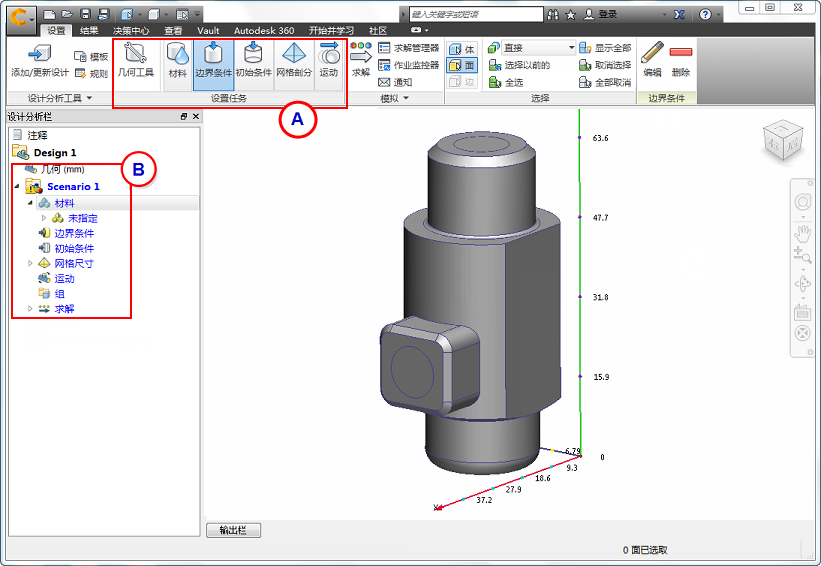Image resolution: width=821 pixels, height=566 pixels.
Task: Click the 规则 button
Action: (91, 74)
